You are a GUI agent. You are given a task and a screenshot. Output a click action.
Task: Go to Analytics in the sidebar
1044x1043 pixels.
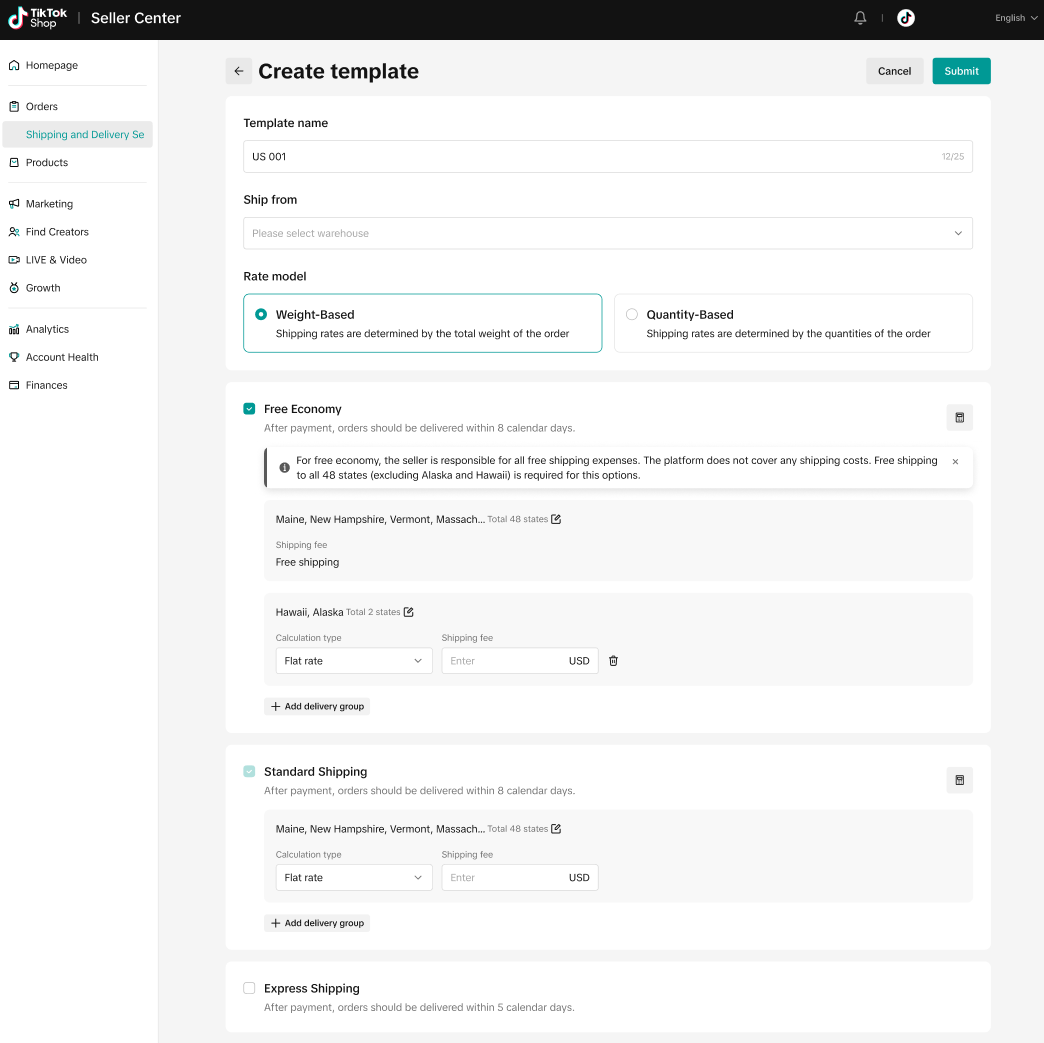[47, 329]
